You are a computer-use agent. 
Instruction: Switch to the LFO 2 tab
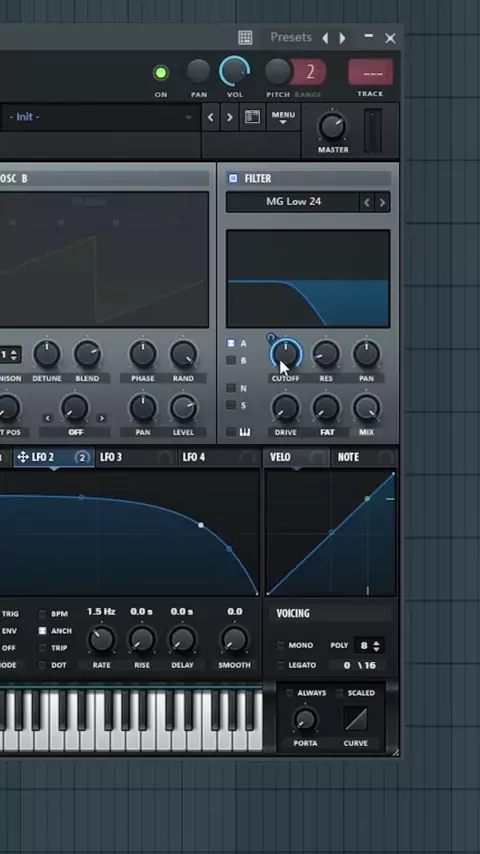53,457
